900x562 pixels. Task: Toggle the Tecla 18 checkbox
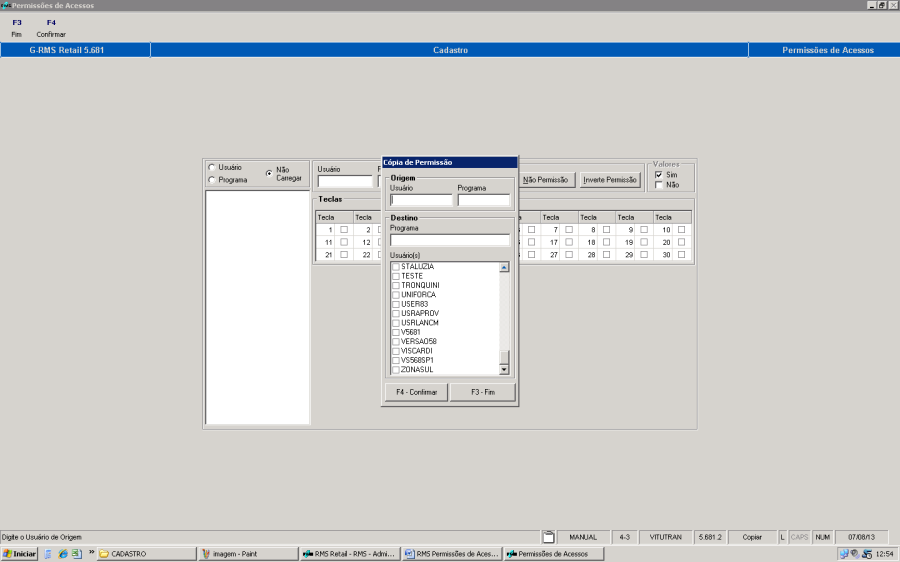click(x=606, y=242)
